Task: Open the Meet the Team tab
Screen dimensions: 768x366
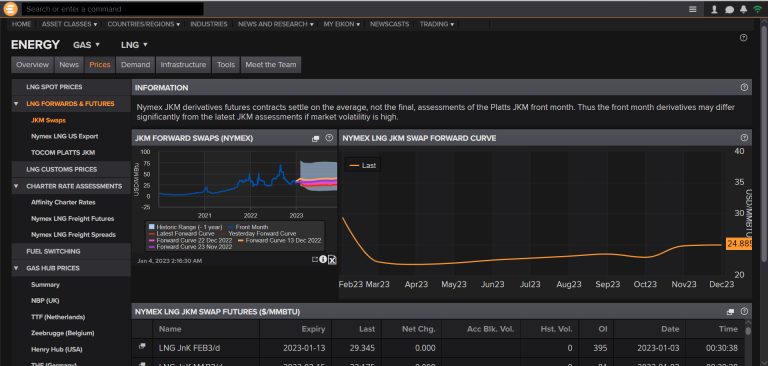Action: (271, 65)
